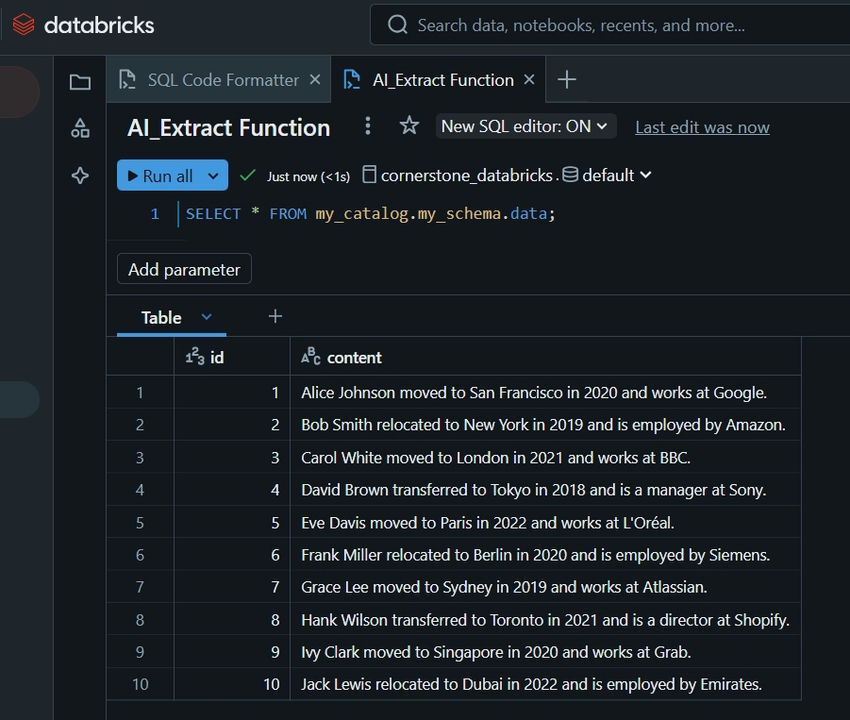Open the Last edit was now link
Screen dimensions: 850x720
[x=702, y=127]
